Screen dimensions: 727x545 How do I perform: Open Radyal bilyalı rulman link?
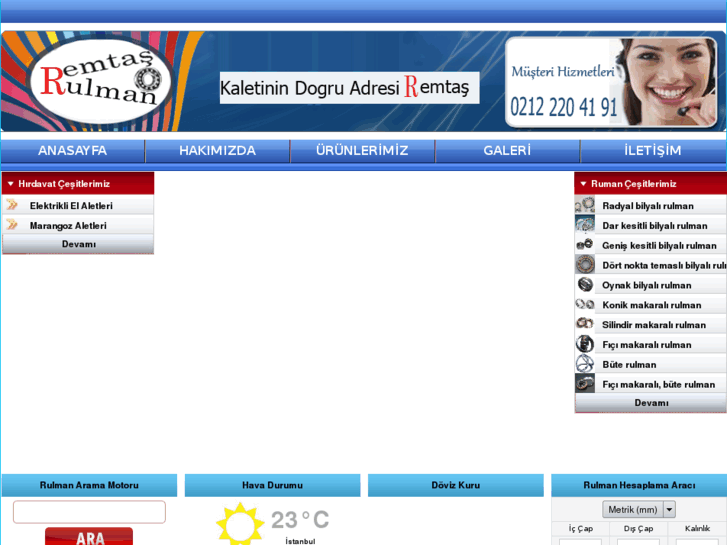(x=648, y=206)
